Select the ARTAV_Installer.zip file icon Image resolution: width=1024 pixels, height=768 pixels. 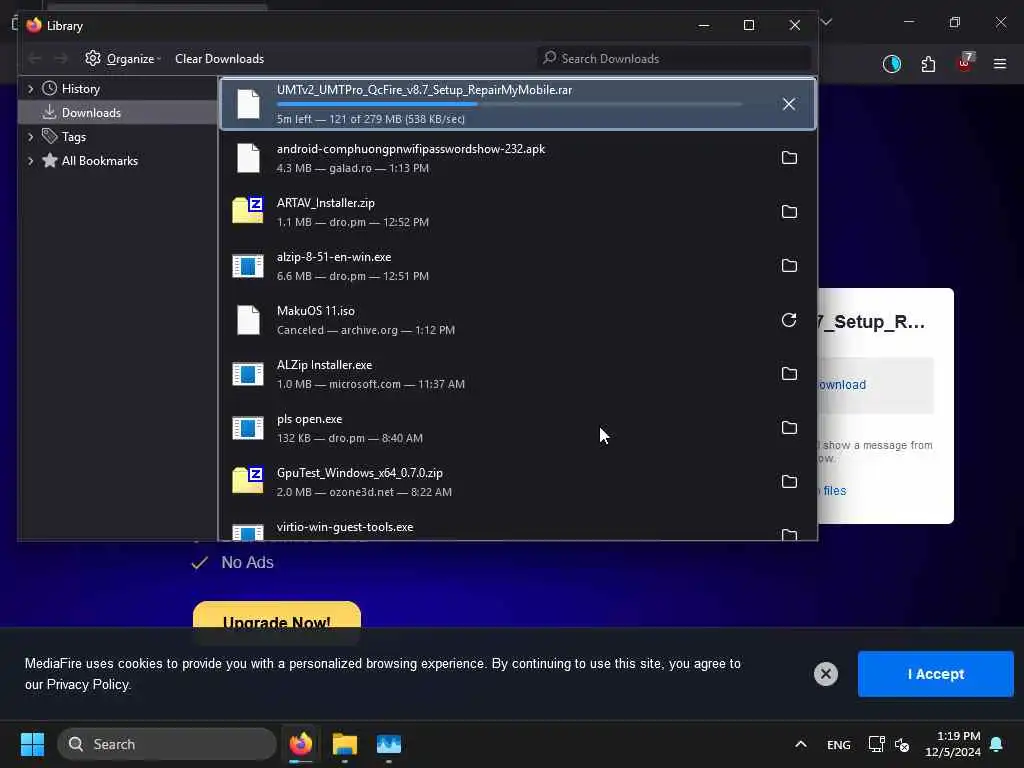[x=248, y=210]
